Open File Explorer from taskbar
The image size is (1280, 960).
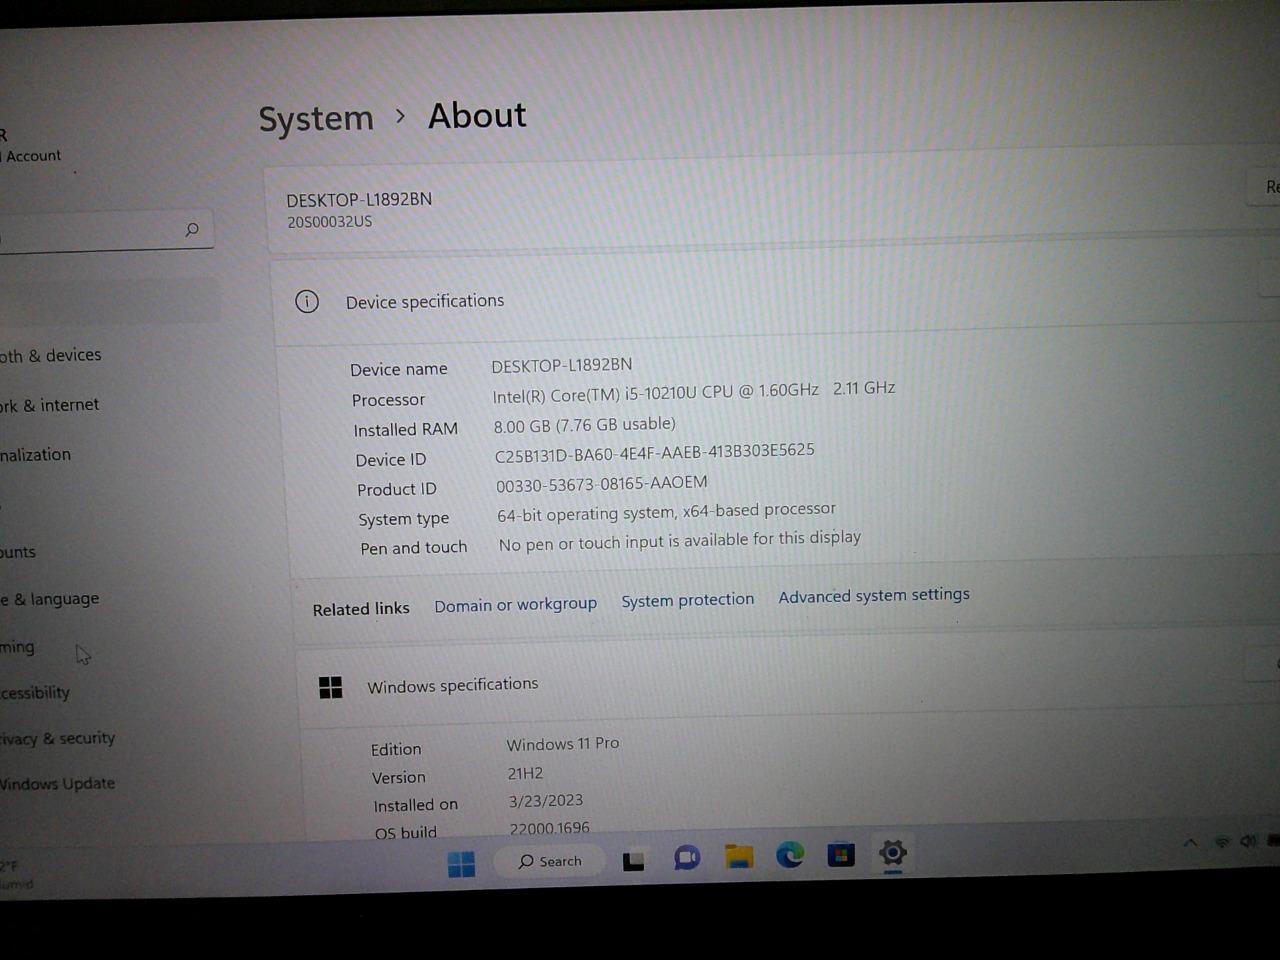[x=739, y=856]
